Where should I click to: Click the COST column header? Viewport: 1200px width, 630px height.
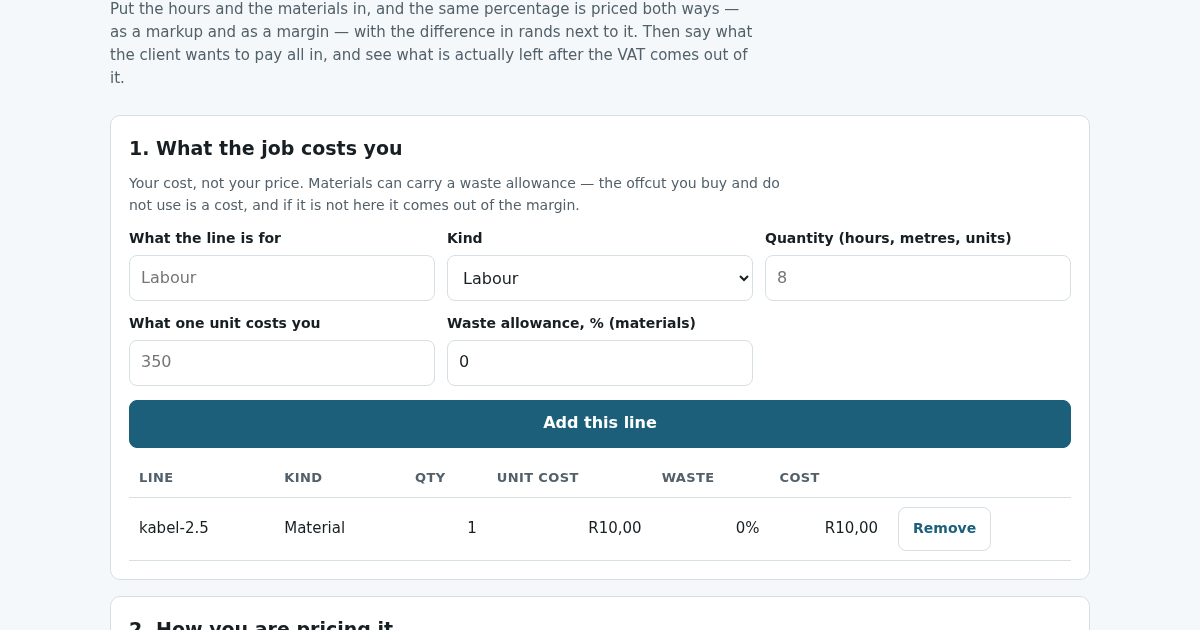799,478
